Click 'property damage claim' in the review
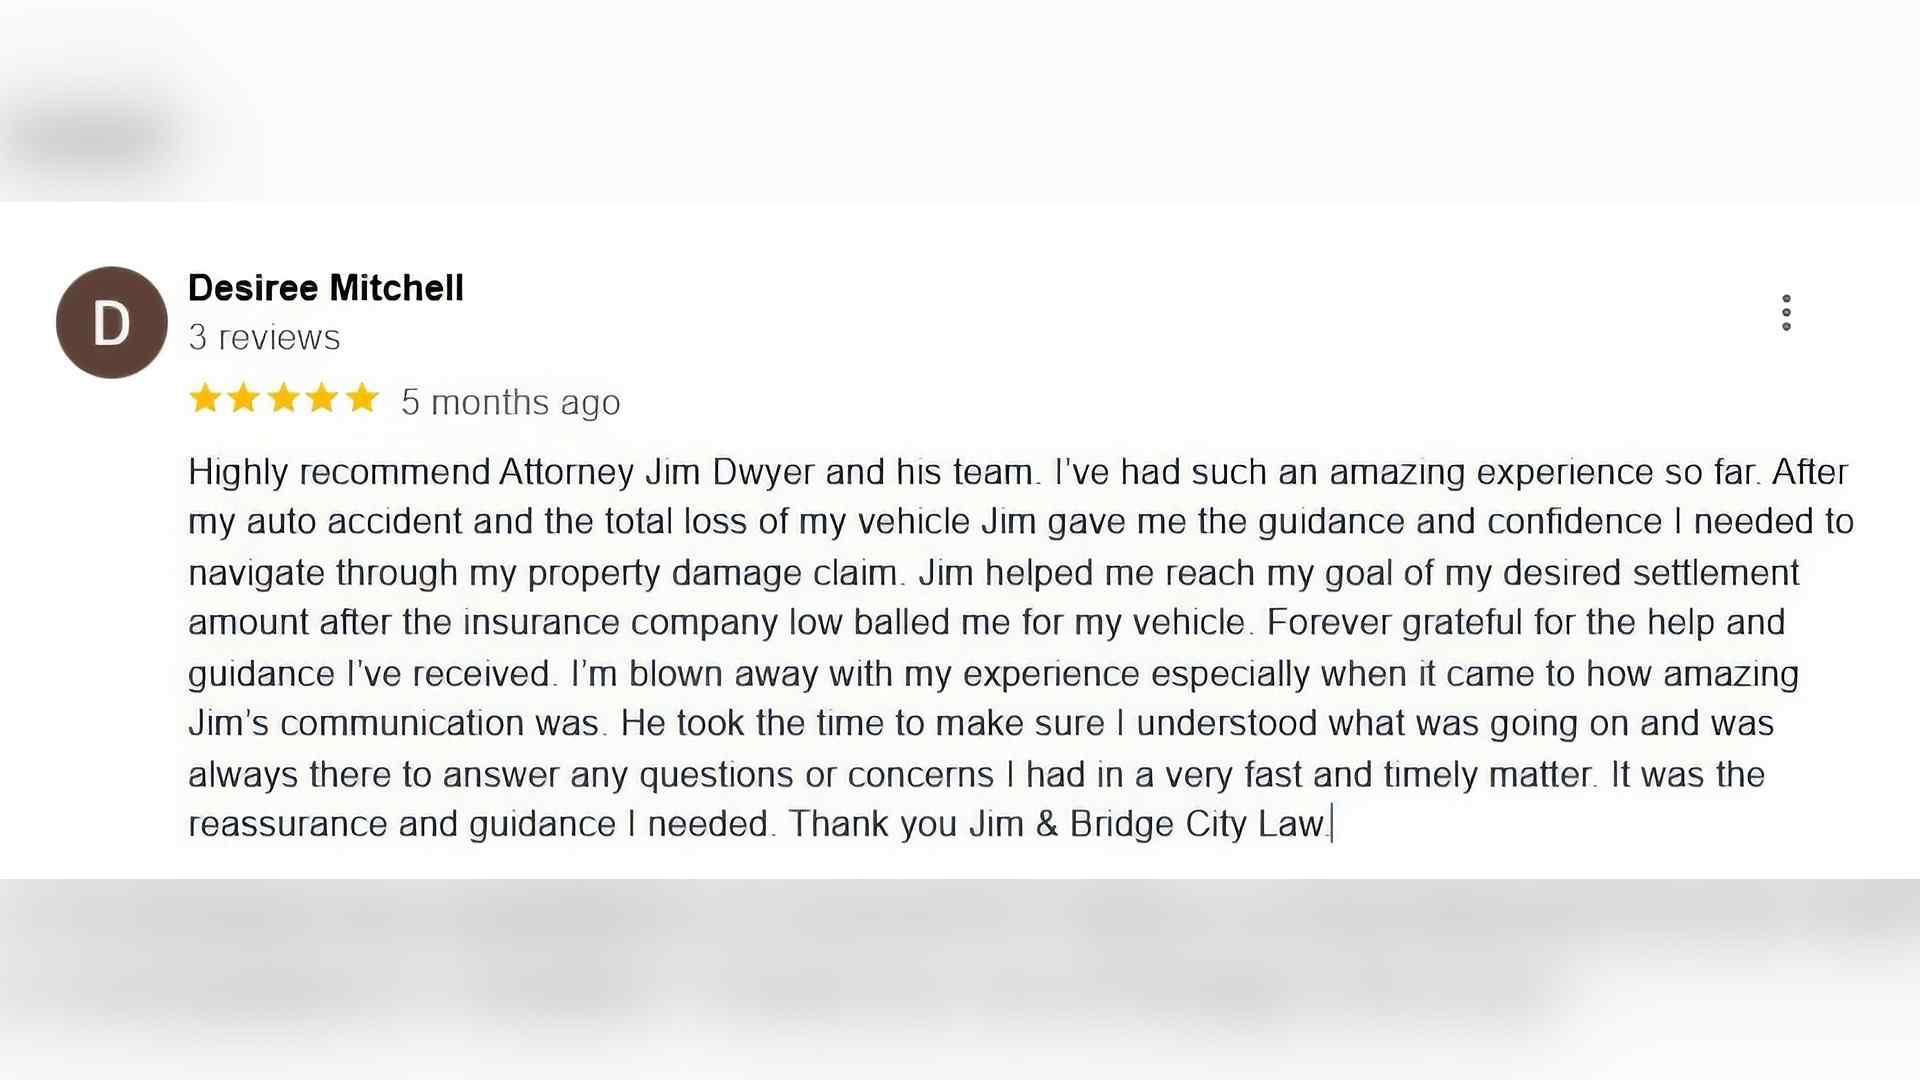This screenshot has width=1920, height=1080. (x=712, y=573)
